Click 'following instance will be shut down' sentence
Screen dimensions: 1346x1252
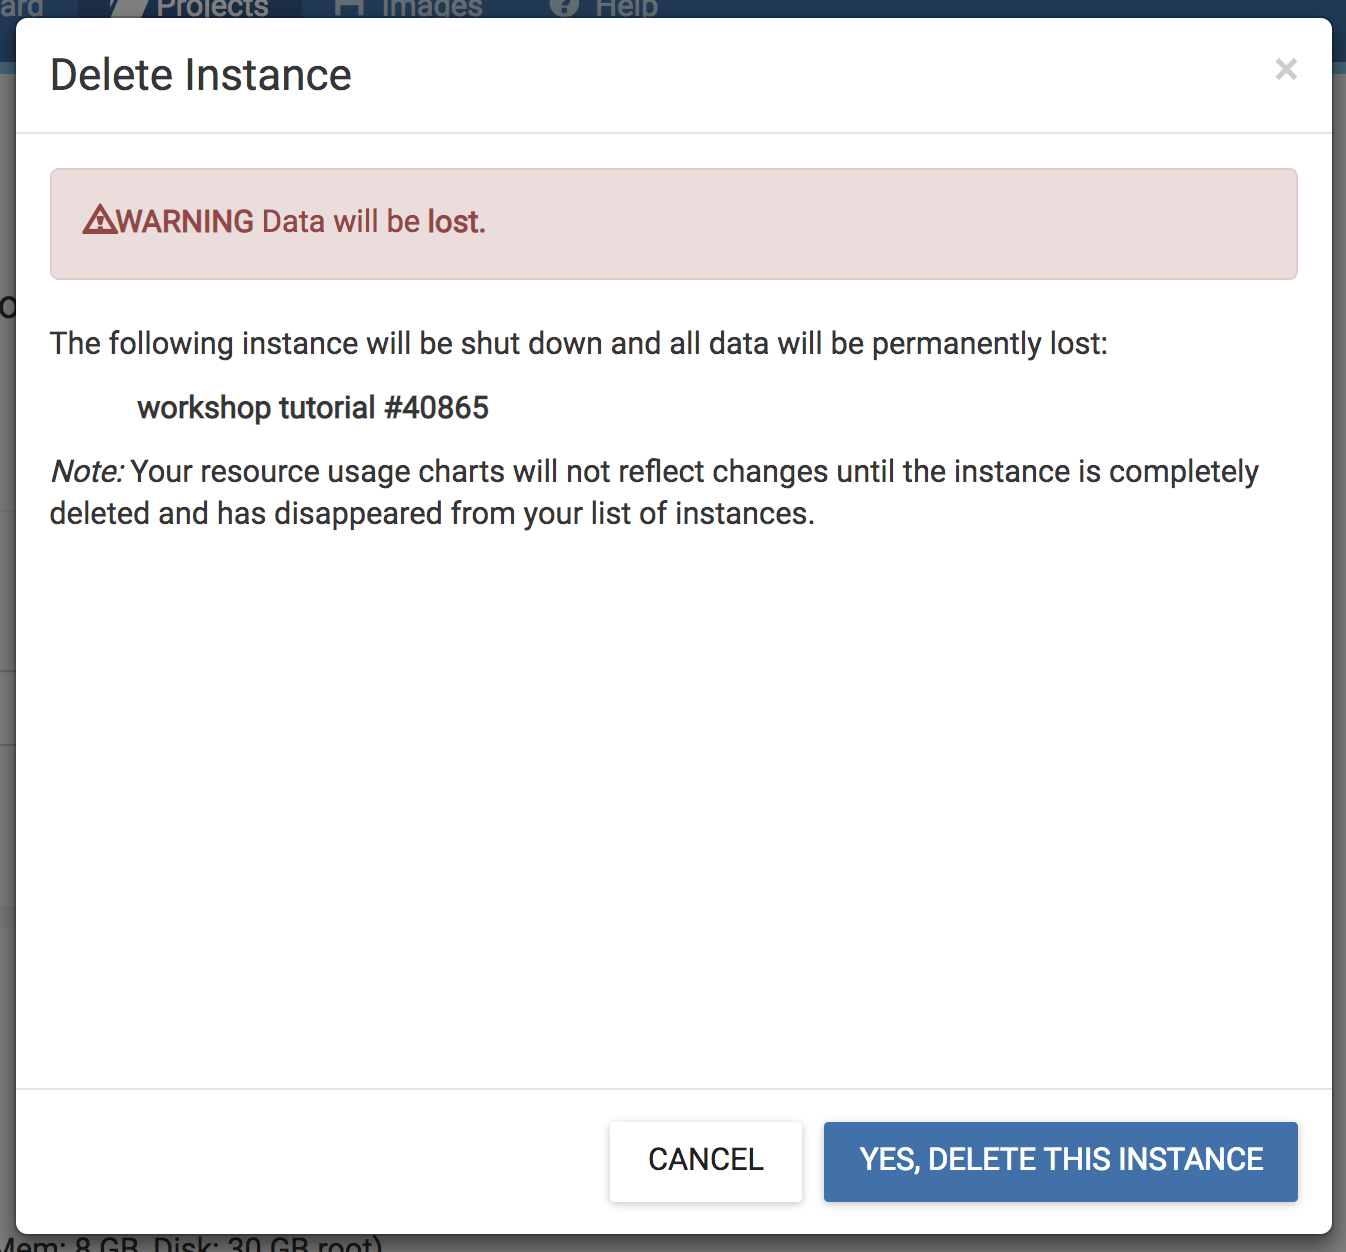pyautogui.click(x=579, y=344)
